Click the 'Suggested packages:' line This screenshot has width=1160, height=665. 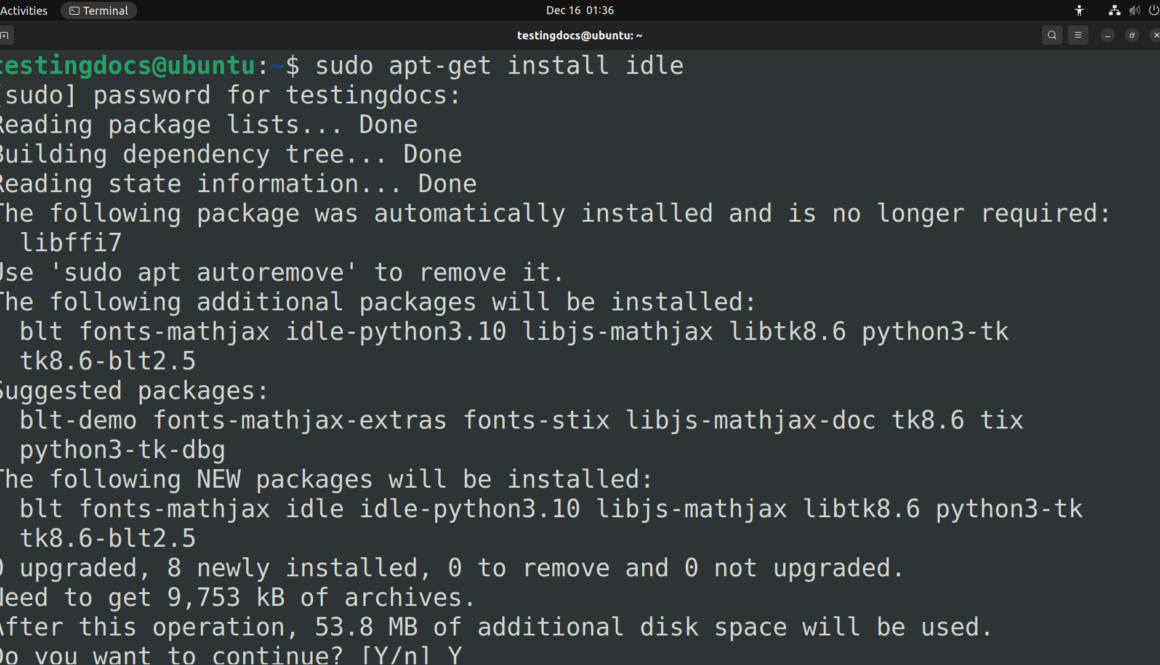132,390
